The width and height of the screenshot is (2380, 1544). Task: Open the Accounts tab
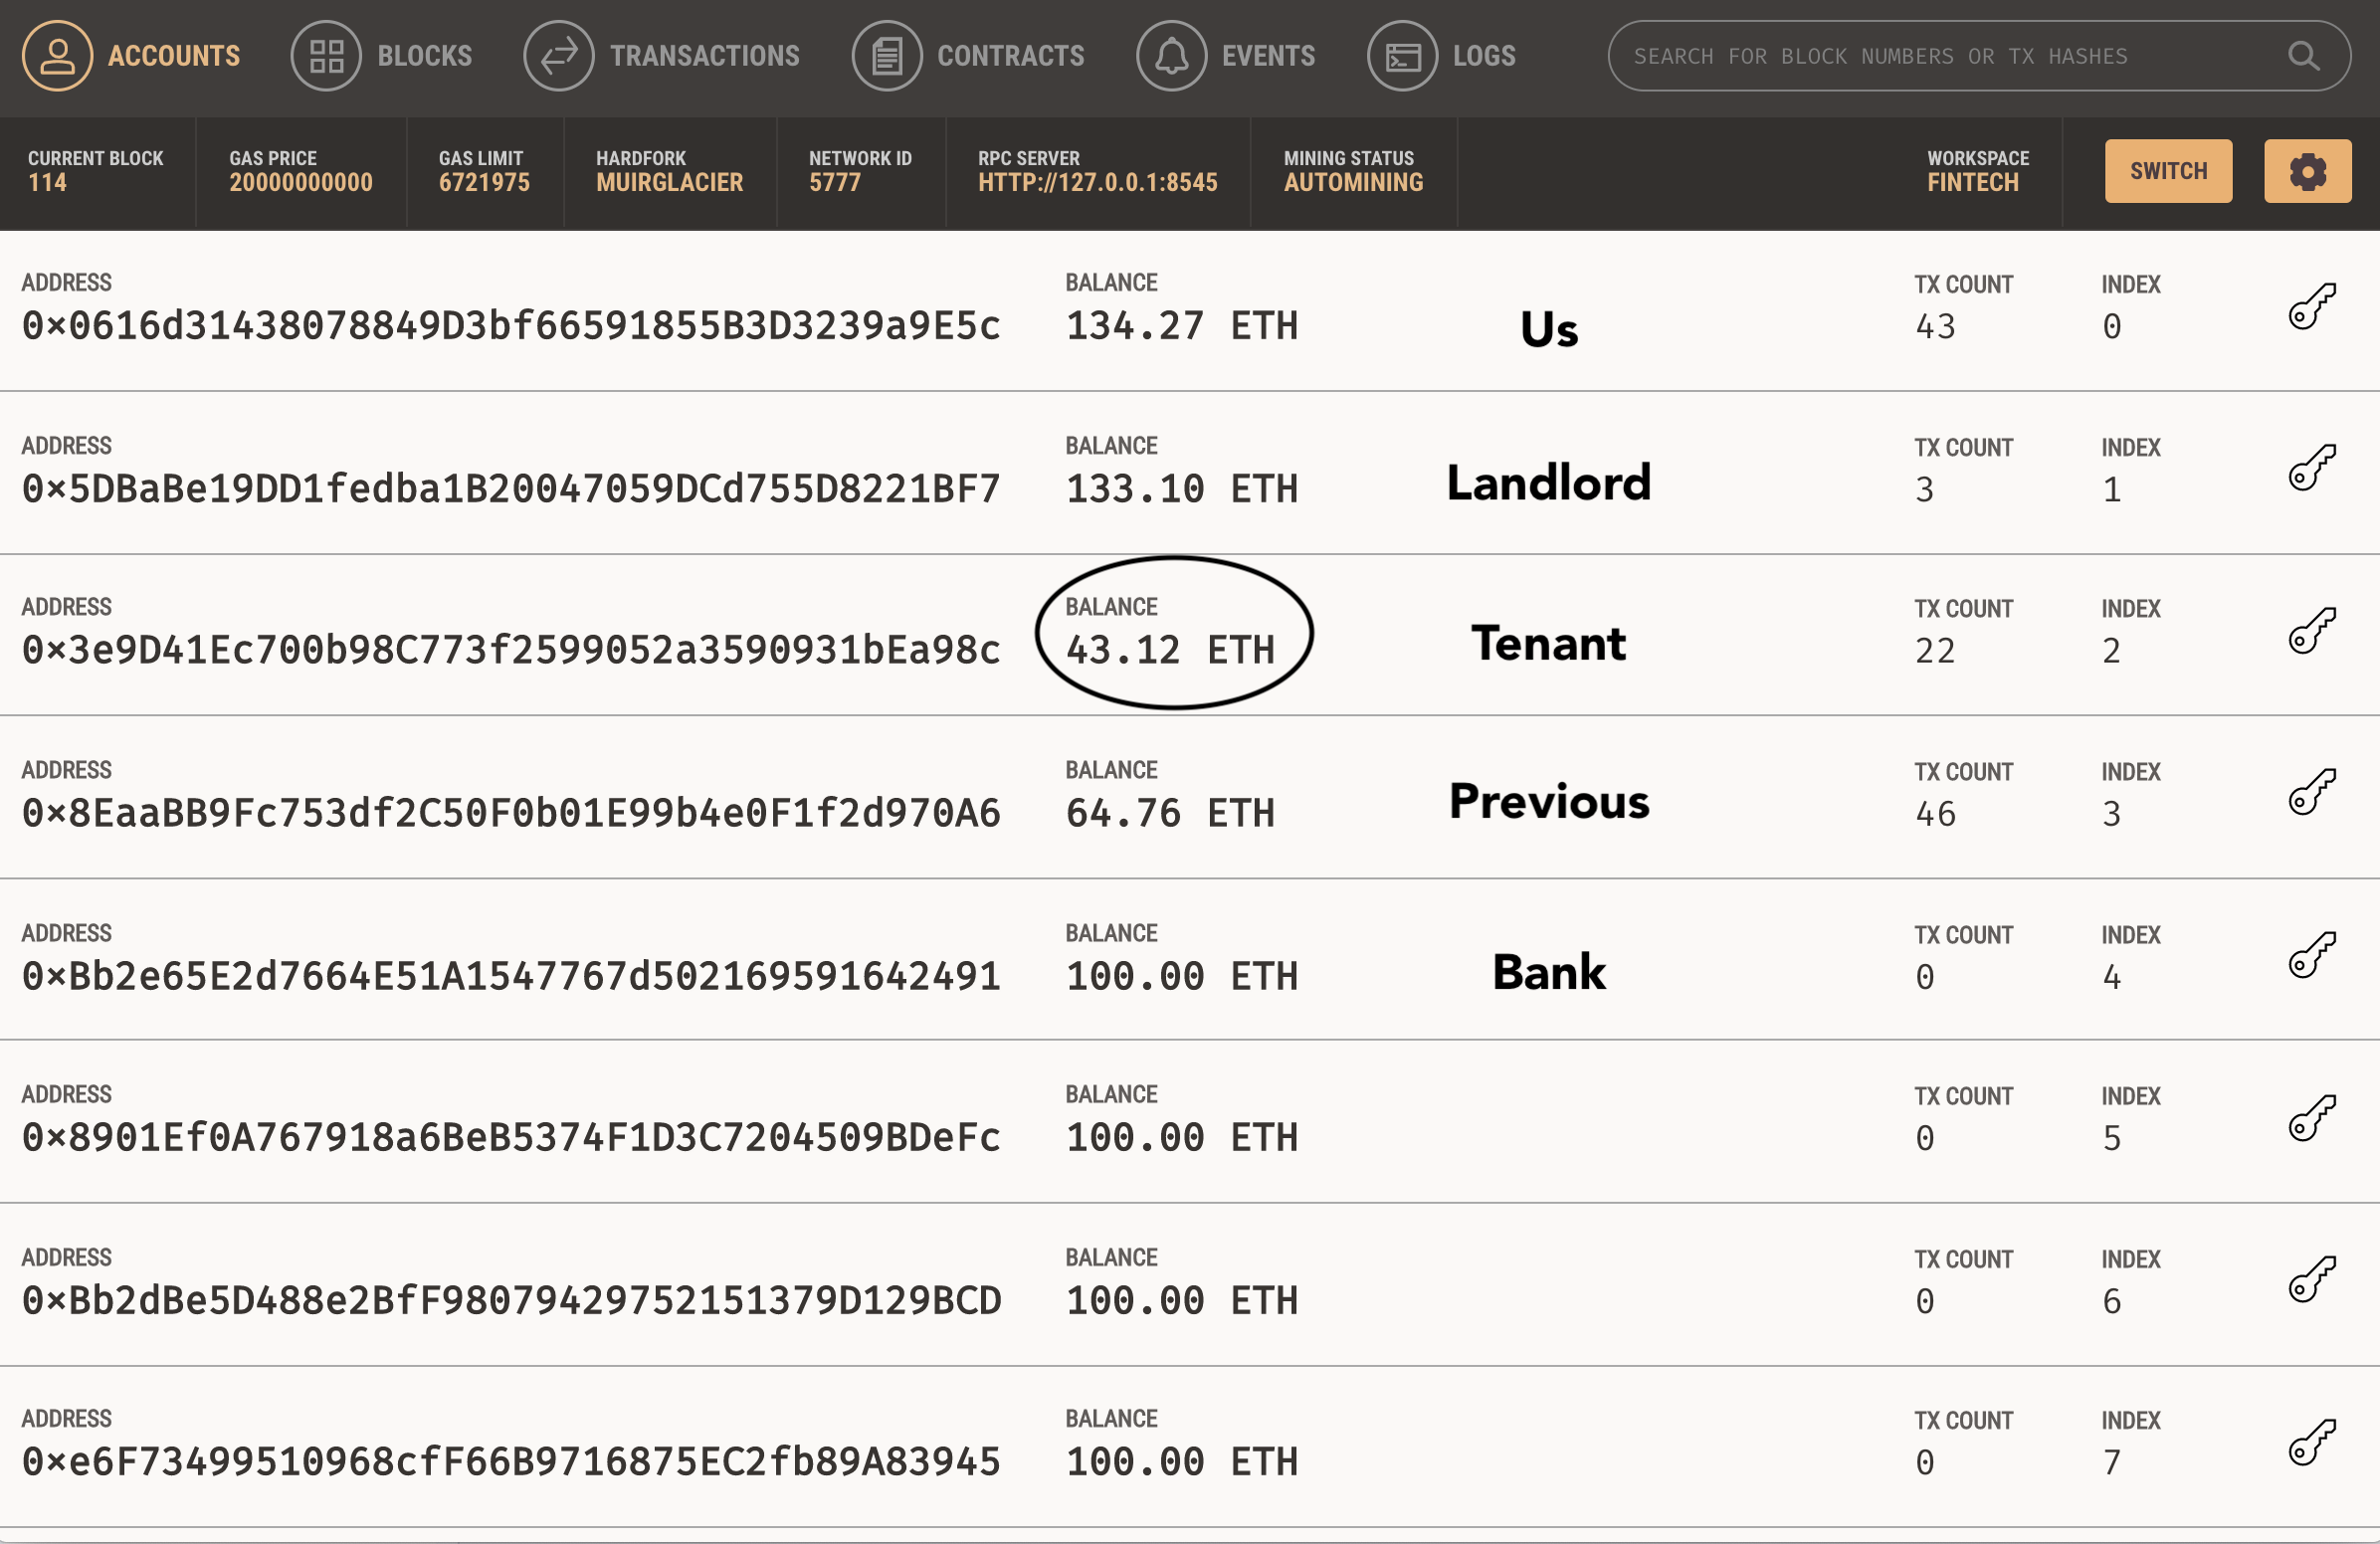click(x=131, y=56)
